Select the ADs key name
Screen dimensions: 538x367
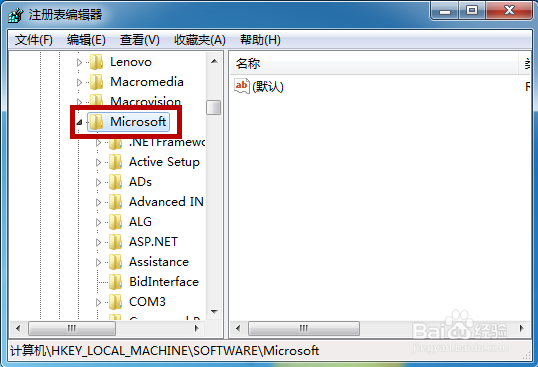pyautogui.click(x=140, y=182)
